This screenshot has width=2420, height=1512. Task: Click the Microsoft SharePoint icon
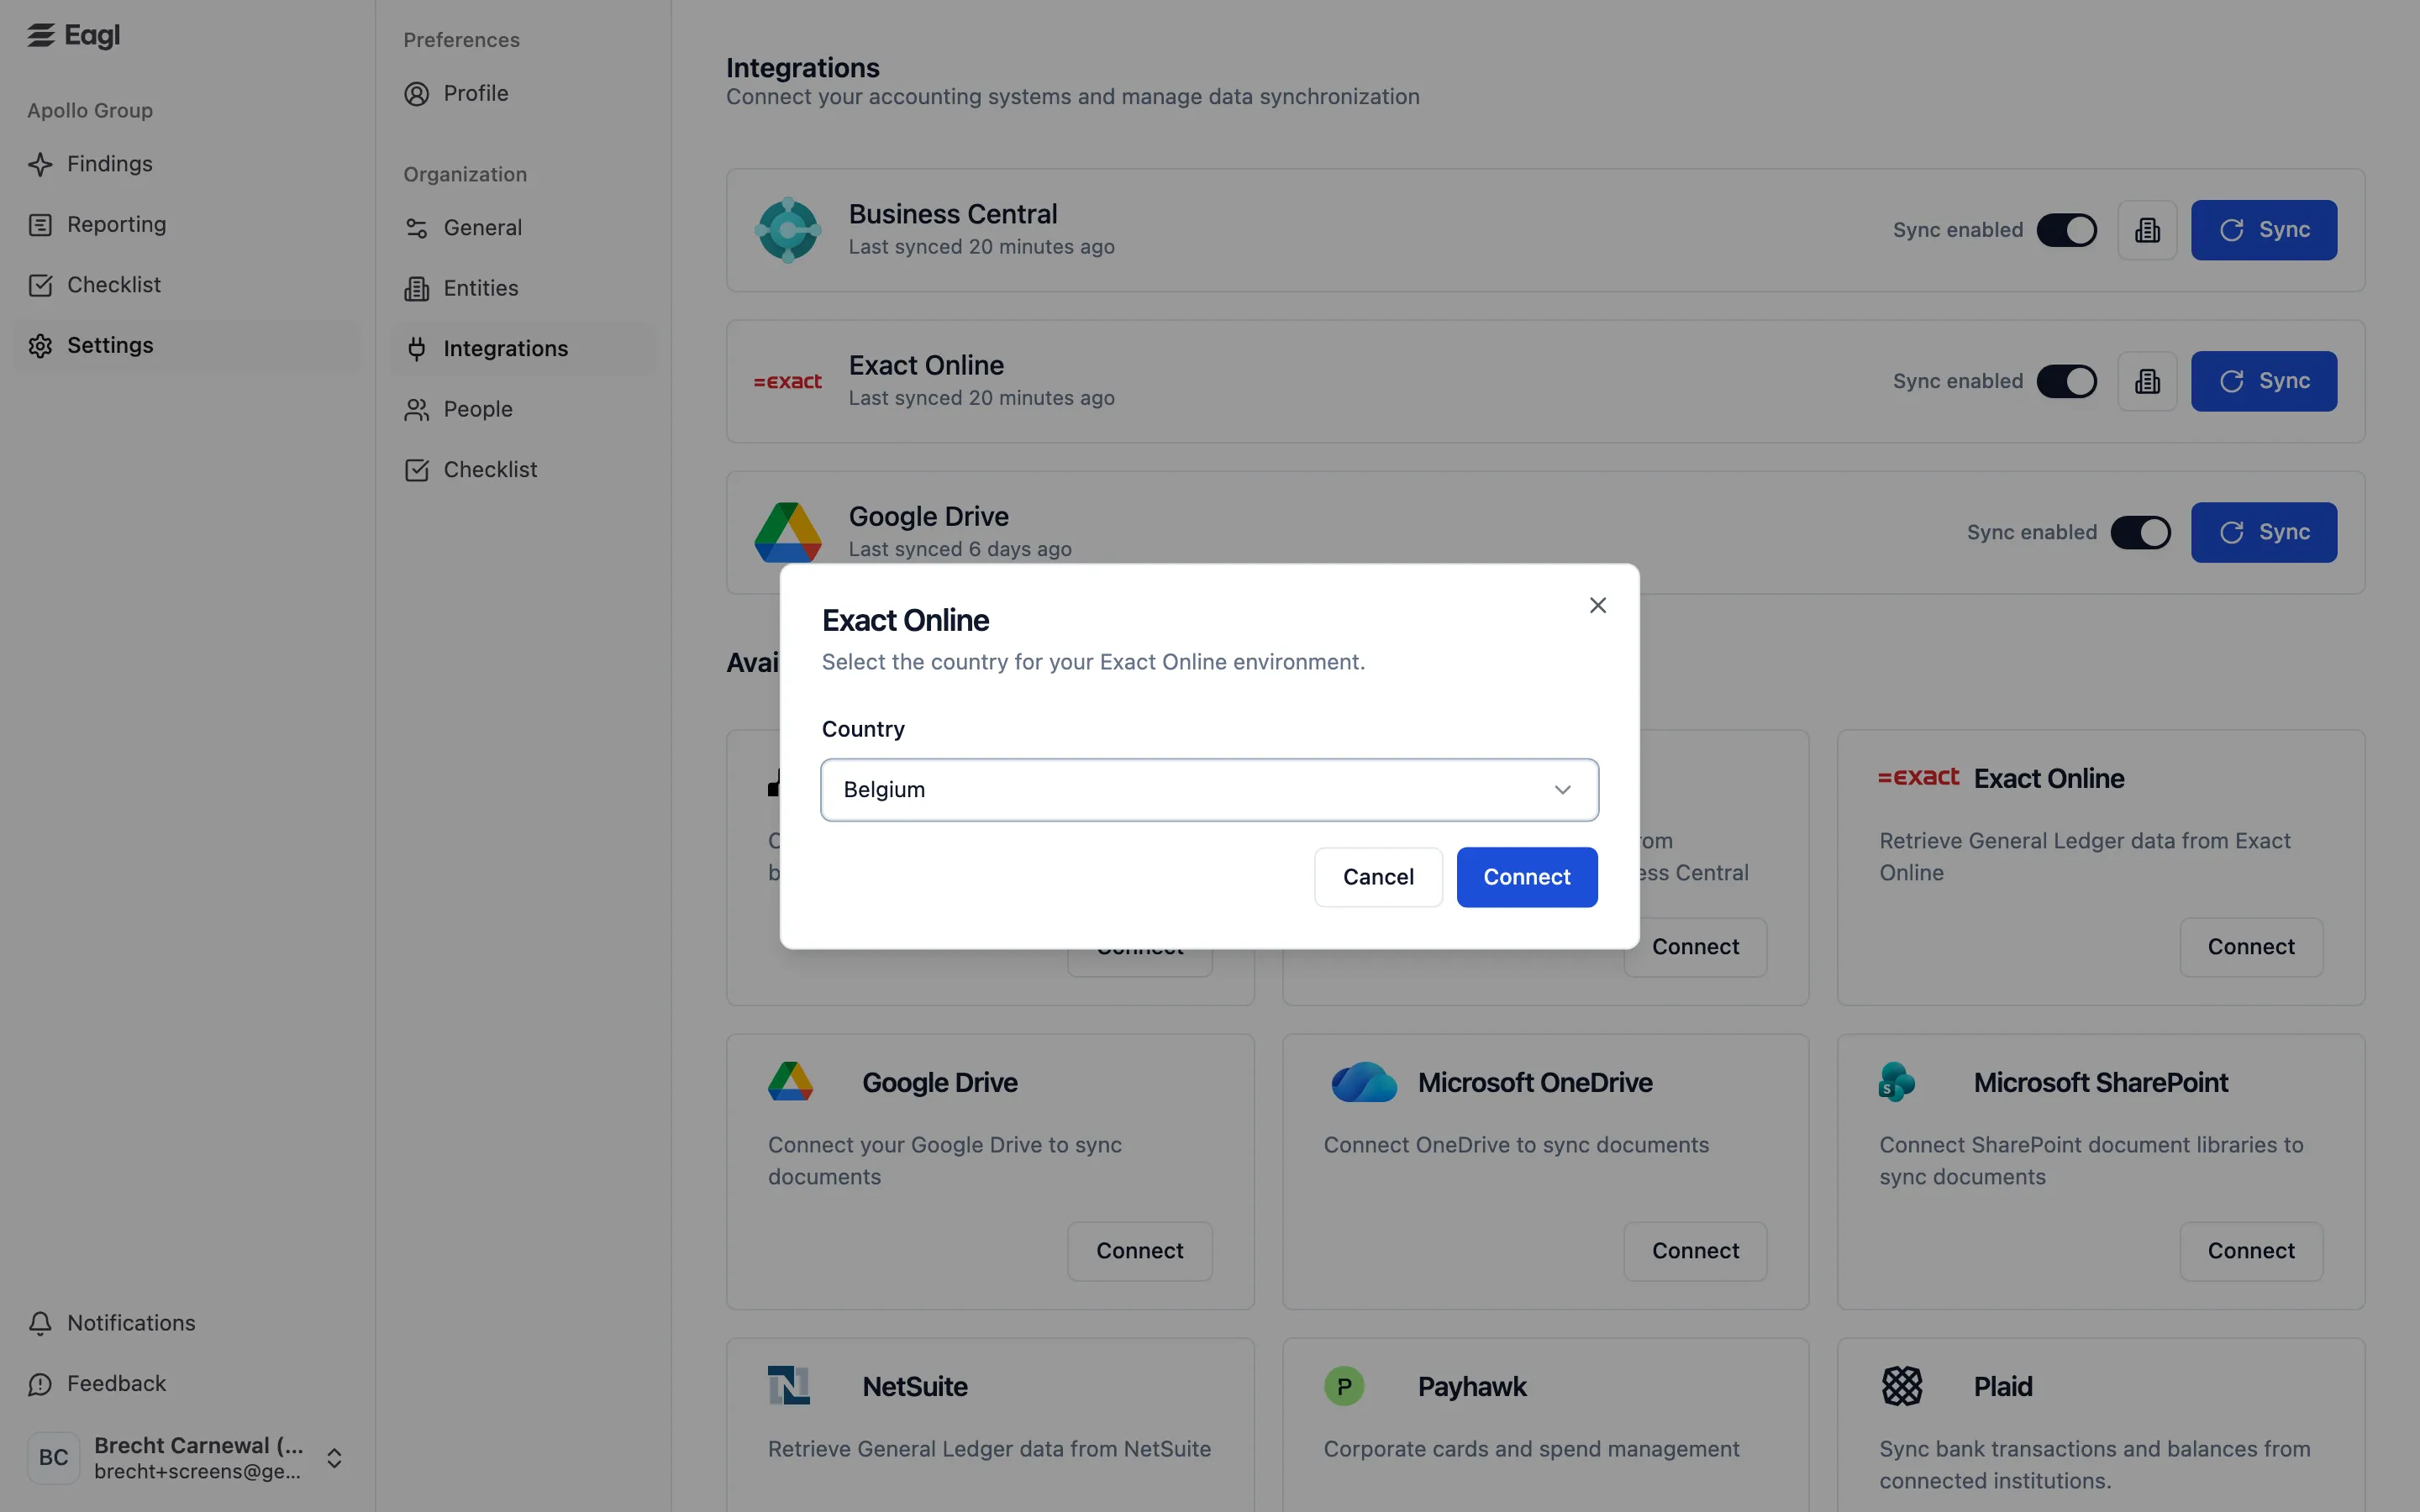(1896, 1082)
